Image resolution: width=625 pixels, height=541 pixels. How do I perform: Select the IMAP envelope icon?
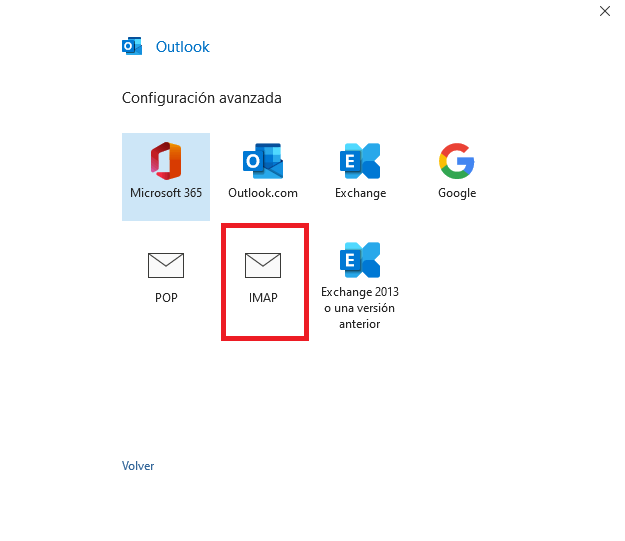coord(263,265)
